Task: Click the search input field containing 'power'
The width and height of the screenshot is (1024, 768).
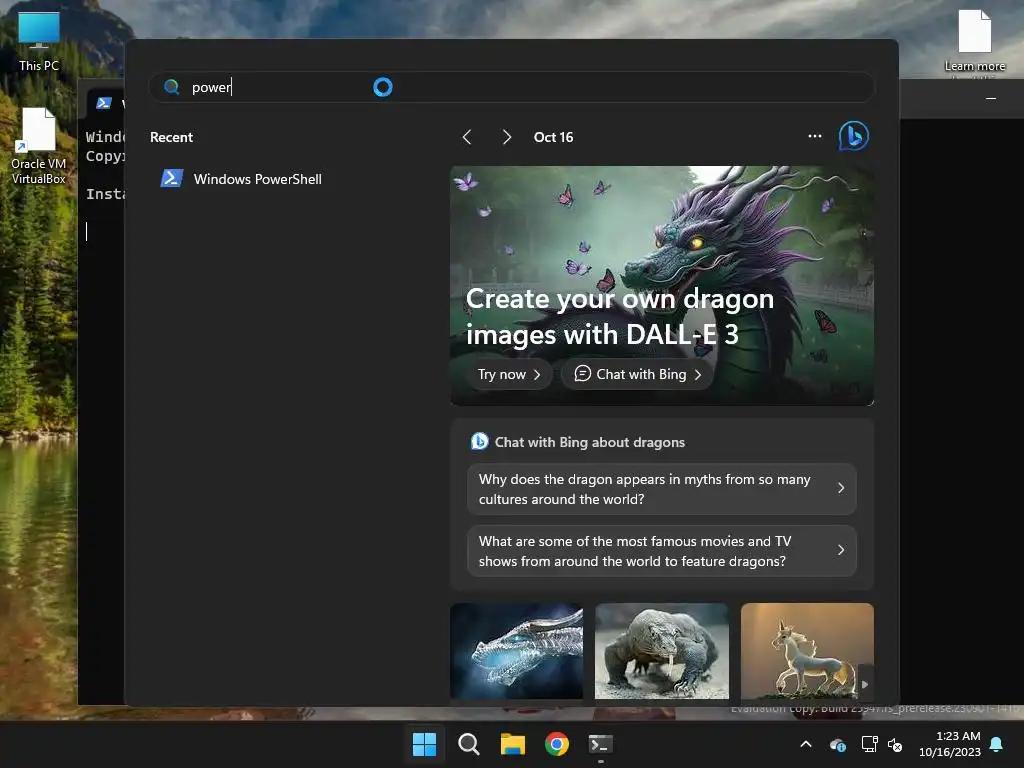Action: click(511, 87)
